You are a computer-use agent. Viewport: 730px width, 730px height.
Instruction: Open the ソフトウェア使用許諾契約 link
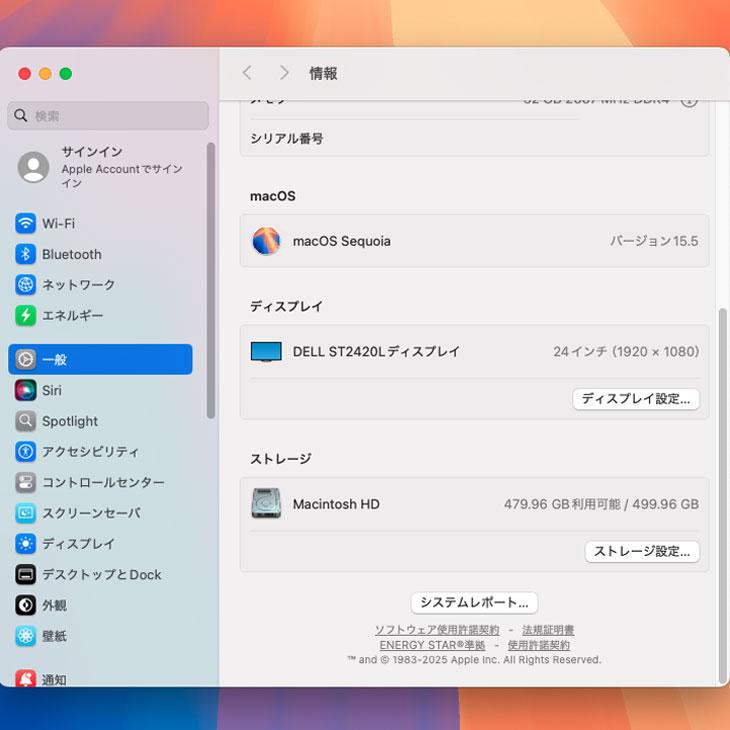point(437,630)
